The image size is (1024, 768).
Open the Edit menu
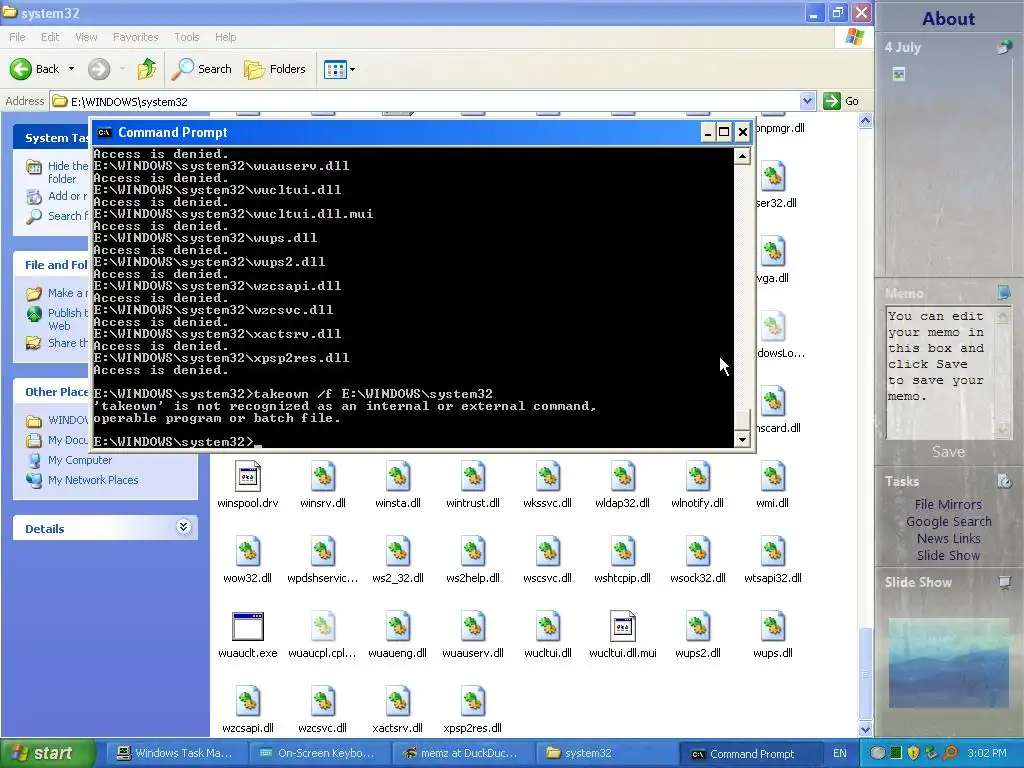(50, 37)
